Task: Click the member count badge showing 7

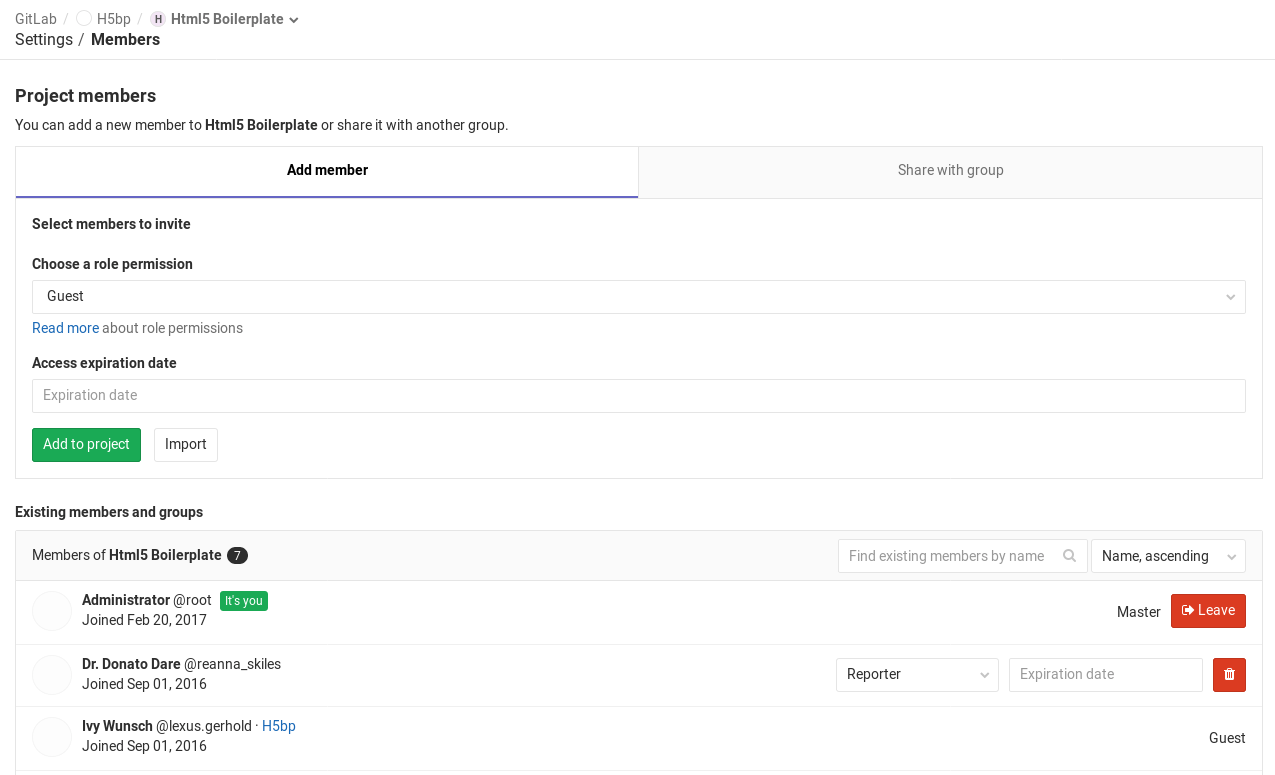Action: click(x=237, y=555)
